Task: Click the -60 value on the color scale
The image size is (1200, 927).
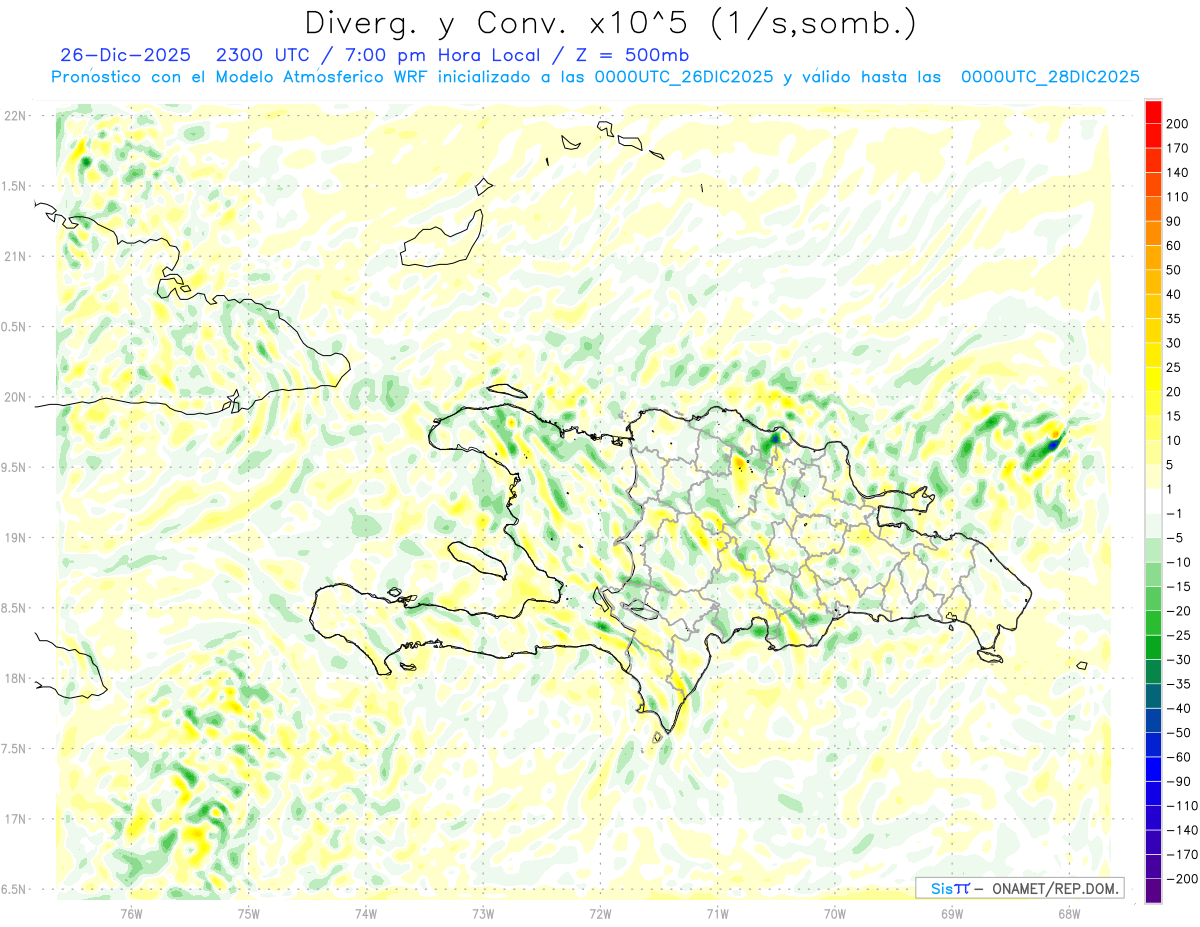Action: (1177, 757)
